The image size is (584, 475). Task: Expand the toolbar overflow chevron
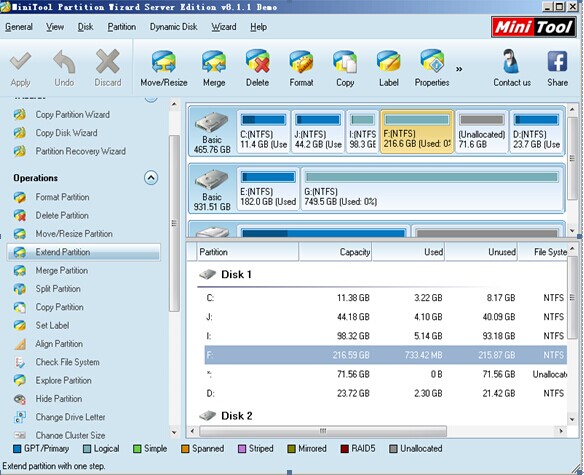[459, 69]
